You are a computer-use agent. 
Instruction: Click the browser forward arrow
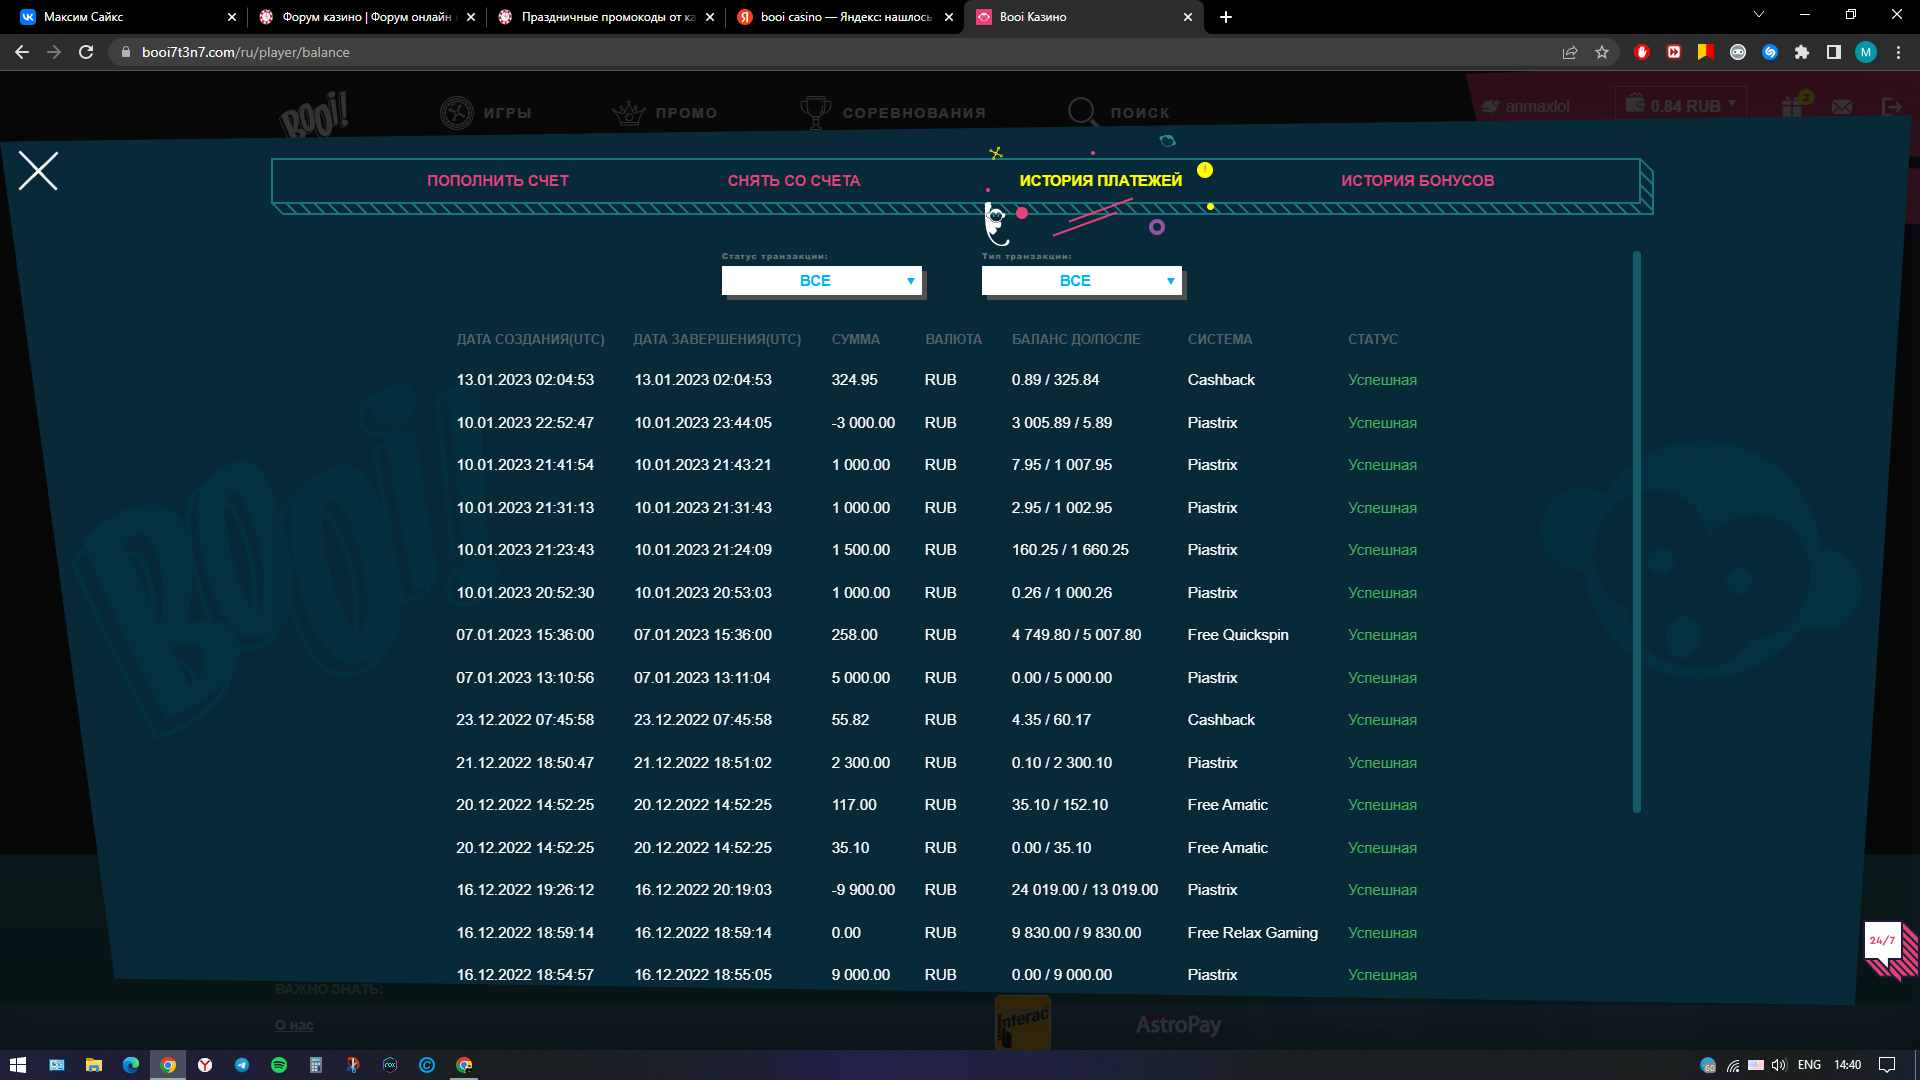(54, 52)
